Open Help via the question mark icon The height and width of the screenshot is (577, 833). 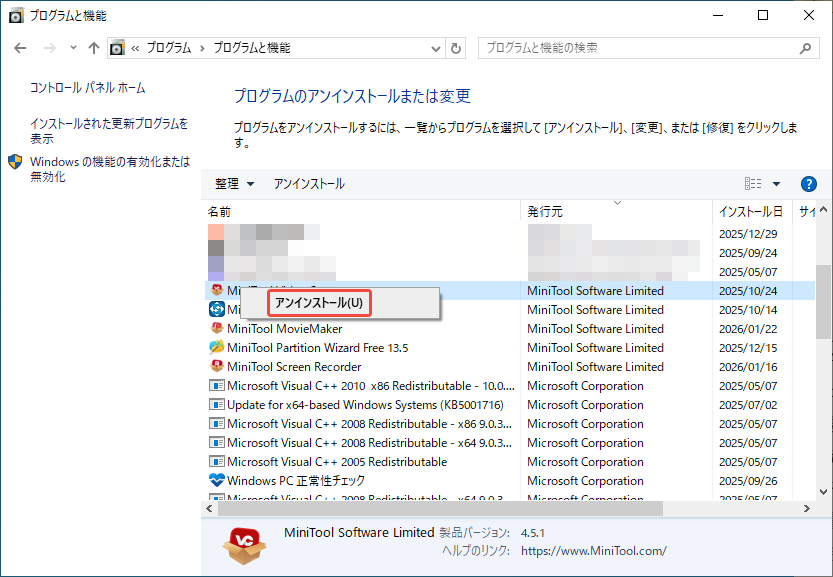coord(808,183)
